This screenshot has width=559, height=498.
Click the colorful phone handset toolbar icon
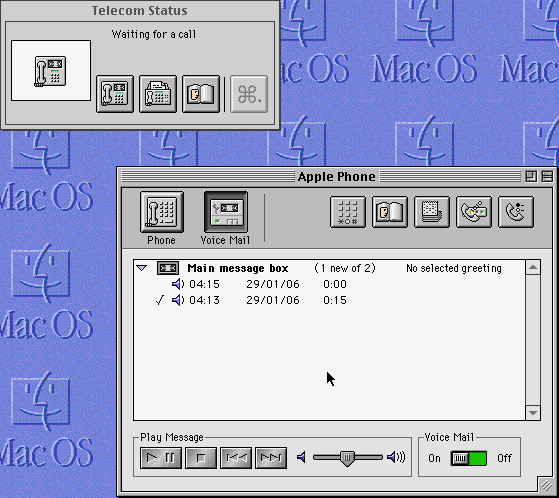[474, 212]
